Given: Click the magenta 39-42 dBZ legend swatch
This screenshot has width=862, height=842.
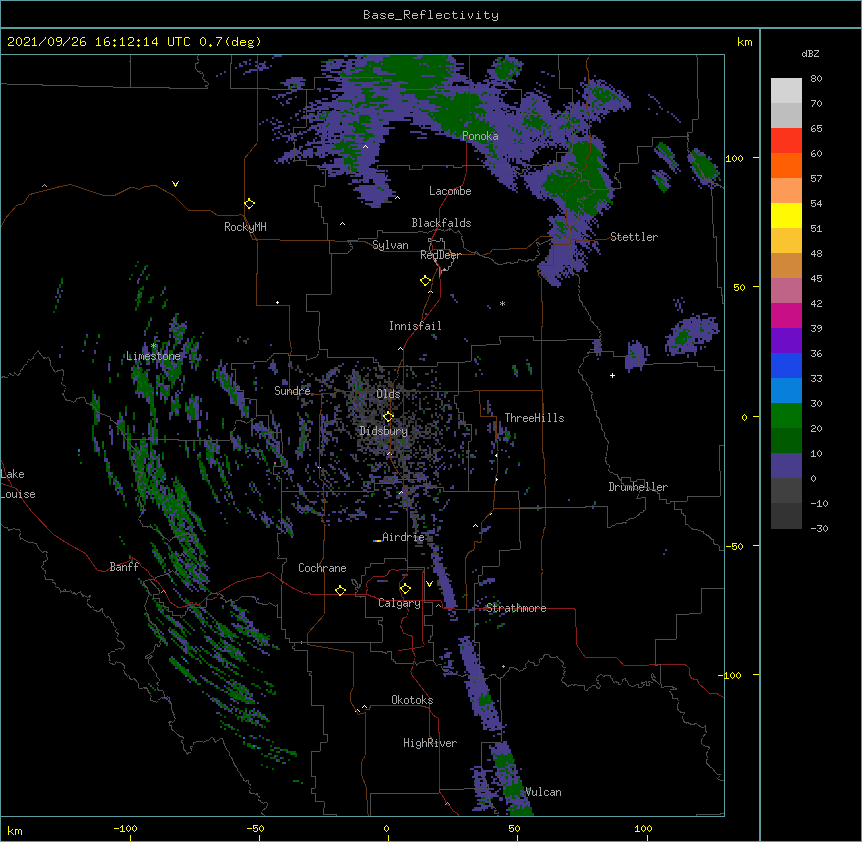Looking at the screenshot, I should coord(786,315).
